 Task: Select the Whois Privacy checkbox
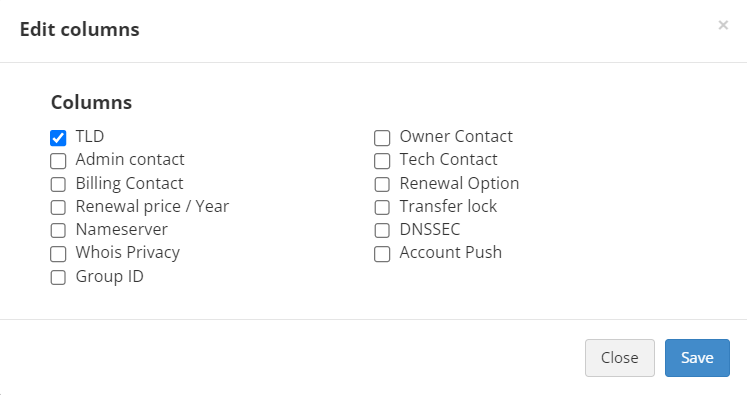(x=58, y=254)
